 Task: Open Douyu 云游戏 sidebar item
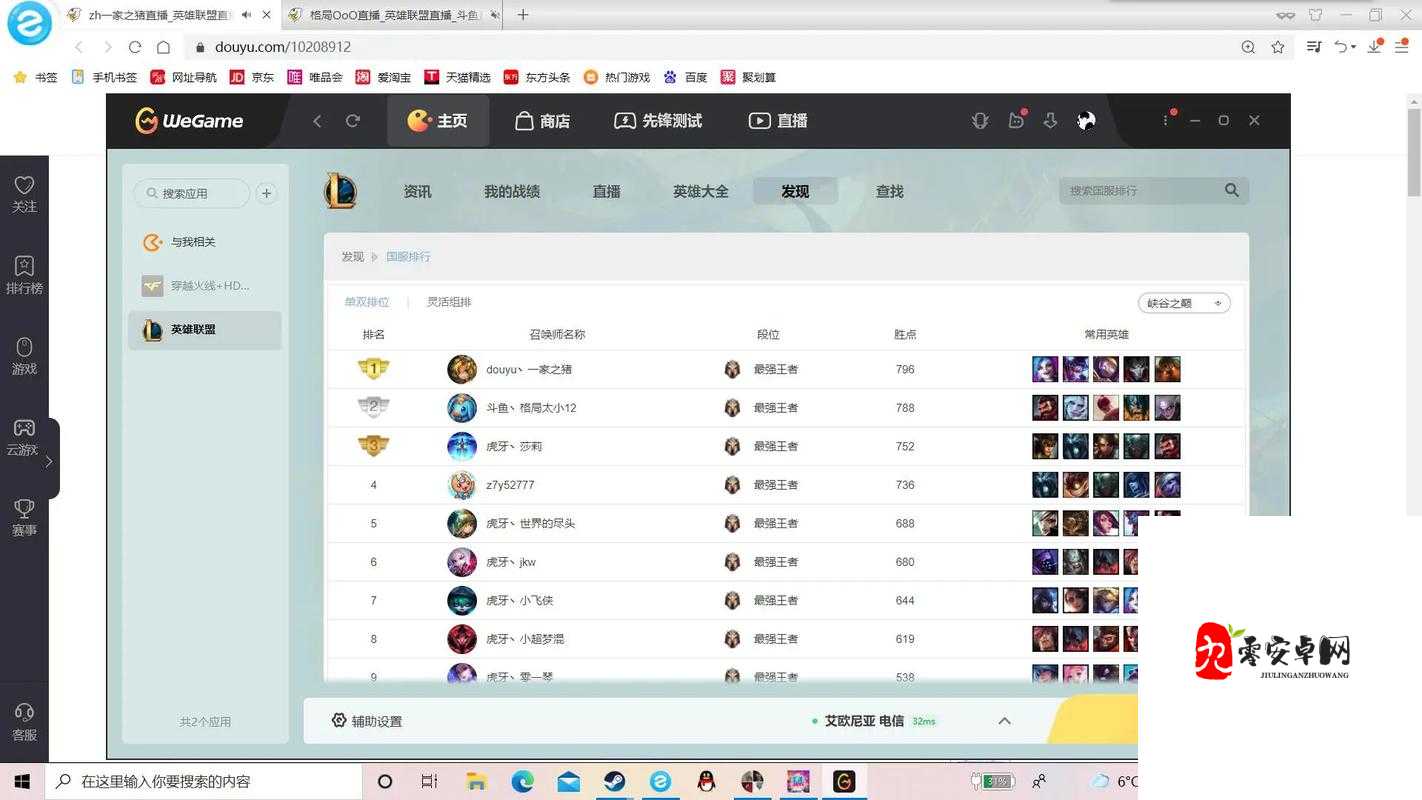tap(23, 437)
